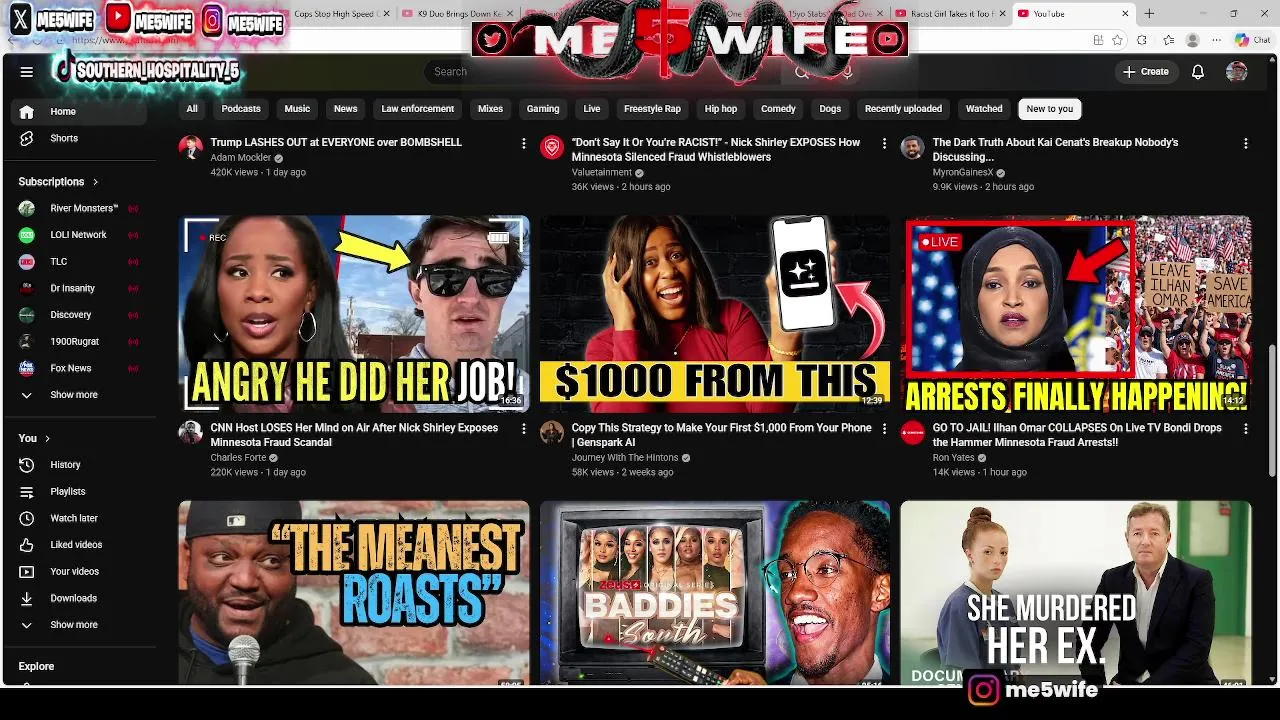Play Baddies South thumbnail
Viewport: 1280px width, 720px height.
click(x=715, y=593)
